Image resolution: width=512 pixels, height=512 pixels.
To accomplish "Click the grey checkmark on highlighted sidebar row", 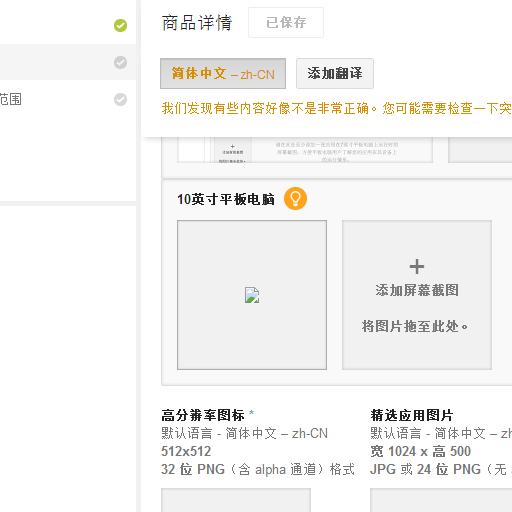I will pyautogui.click(x=120, y=62).
